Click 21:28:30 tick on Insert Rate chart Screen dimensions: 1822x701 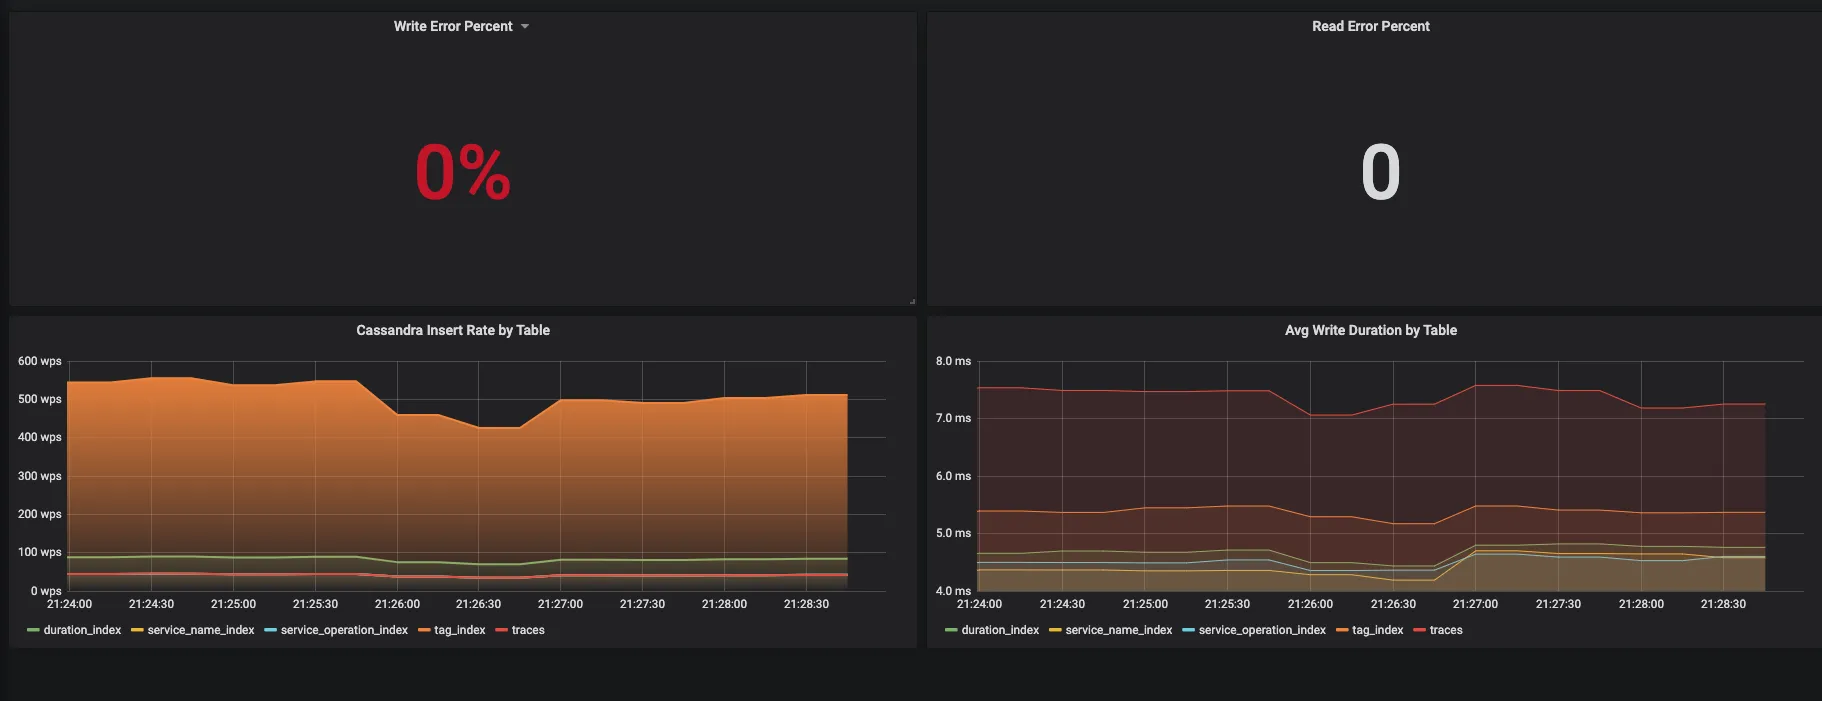(806, 604)
